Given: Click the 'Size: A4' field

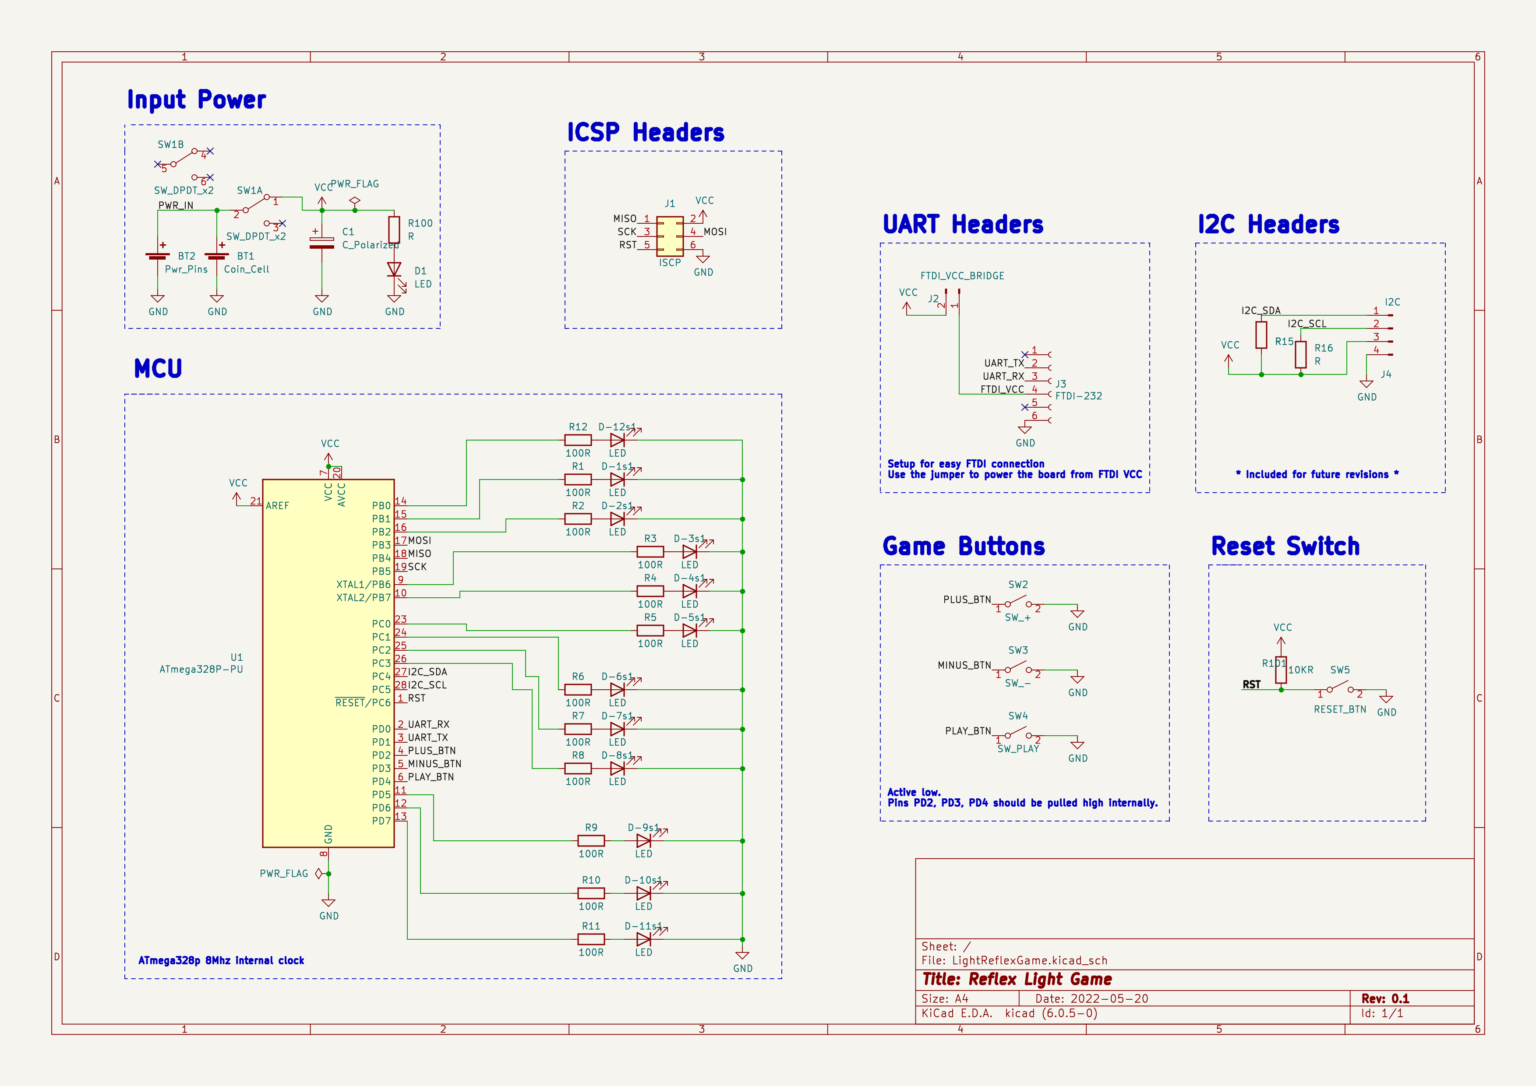Looking at the screenshot, I should 945,998.
